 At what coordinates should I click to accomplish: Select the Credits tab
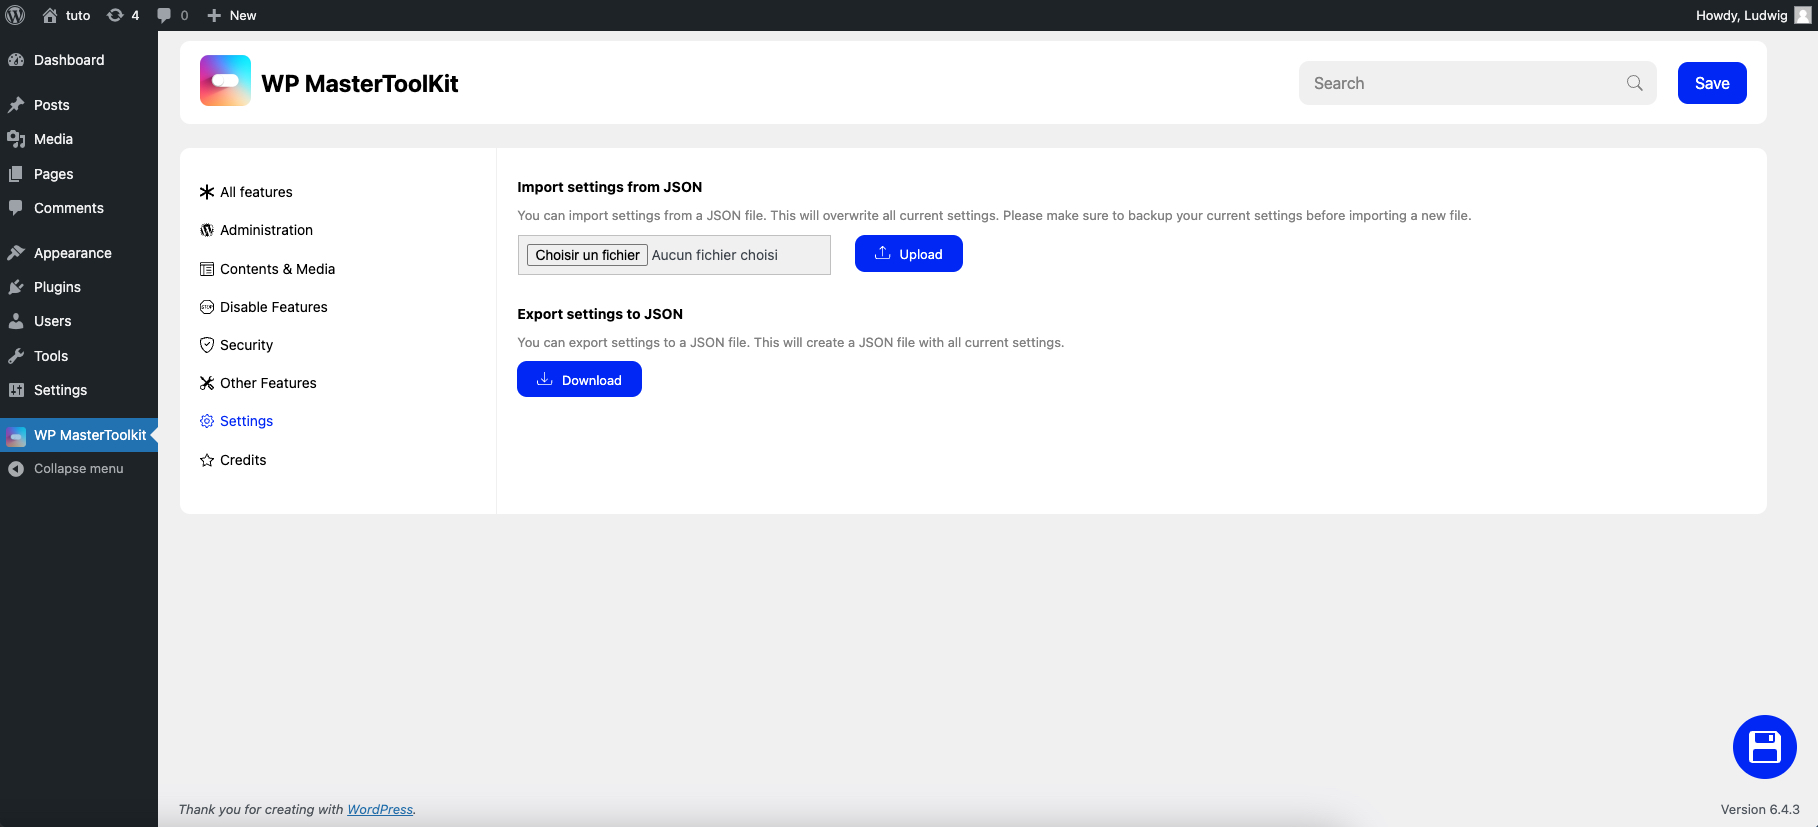(233, 460)
